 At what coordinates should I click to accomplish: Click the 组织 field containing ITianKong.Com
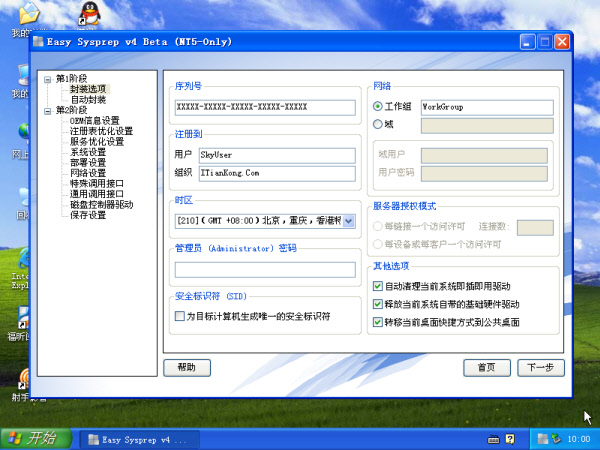coord(277,173)
